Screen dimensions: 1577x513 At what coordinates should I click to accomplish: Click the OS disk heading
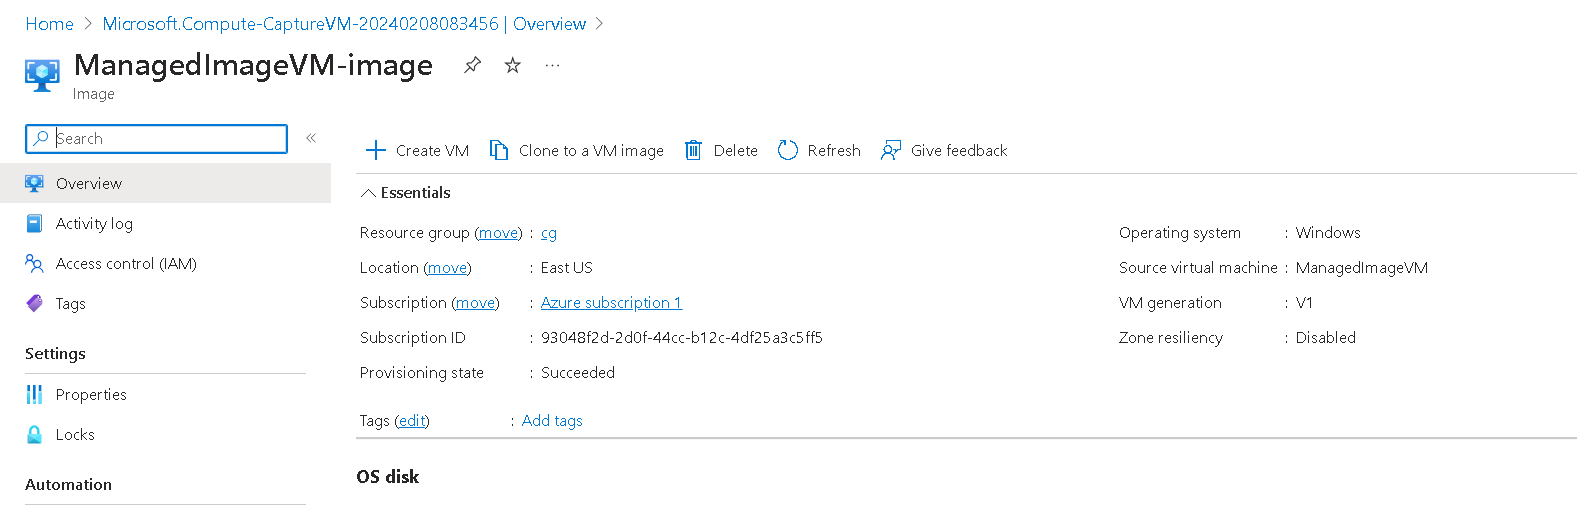click(x=388, y=476)
